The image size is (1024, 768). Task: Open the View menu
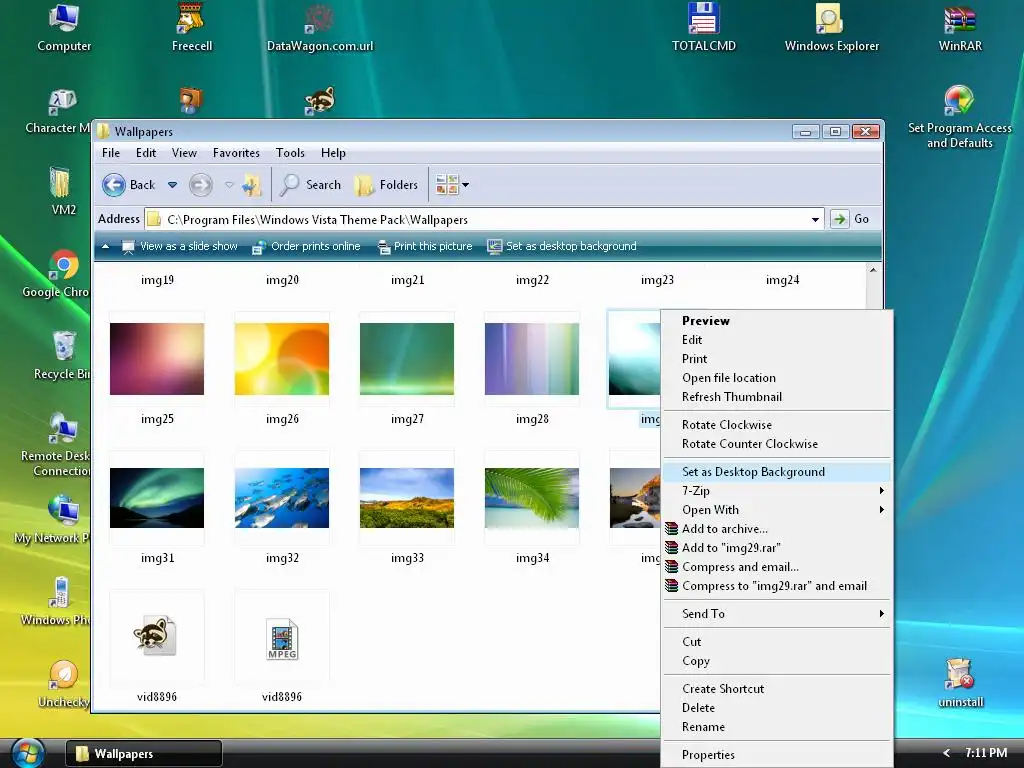click(184, 153)
